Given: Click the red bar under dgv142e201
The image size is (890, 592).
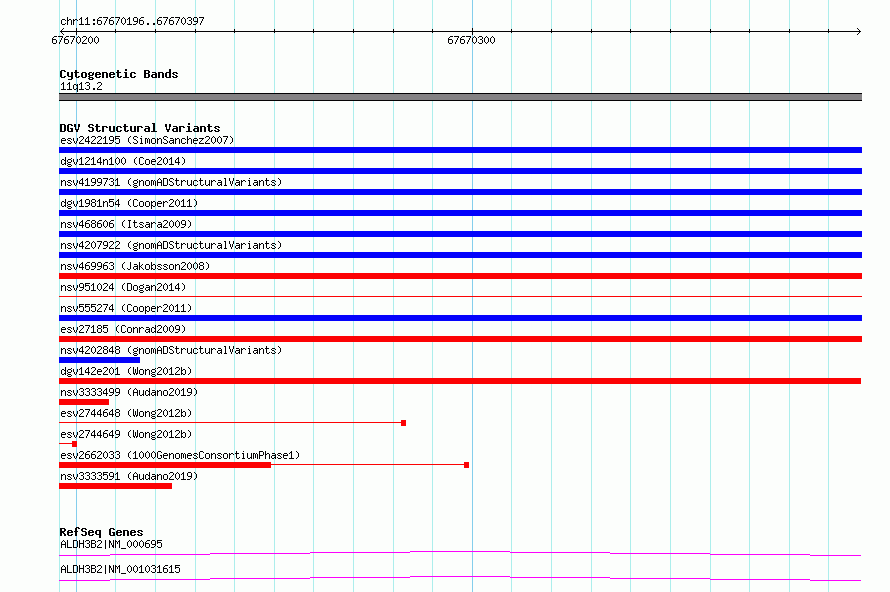Looking at the screenshot, I should [460, 381].
